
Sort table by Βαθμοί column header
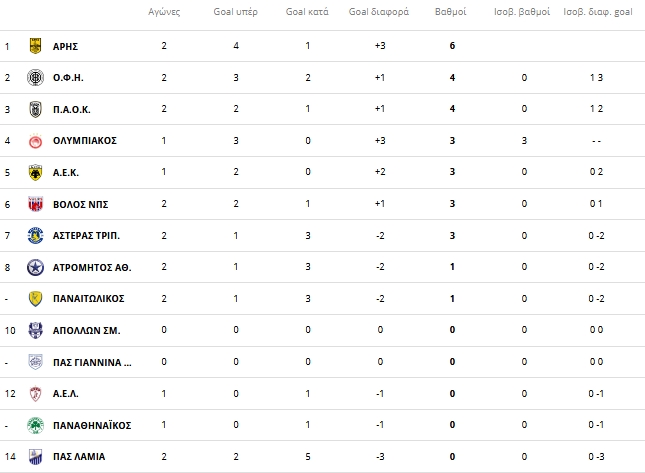[x=450, y=12]
